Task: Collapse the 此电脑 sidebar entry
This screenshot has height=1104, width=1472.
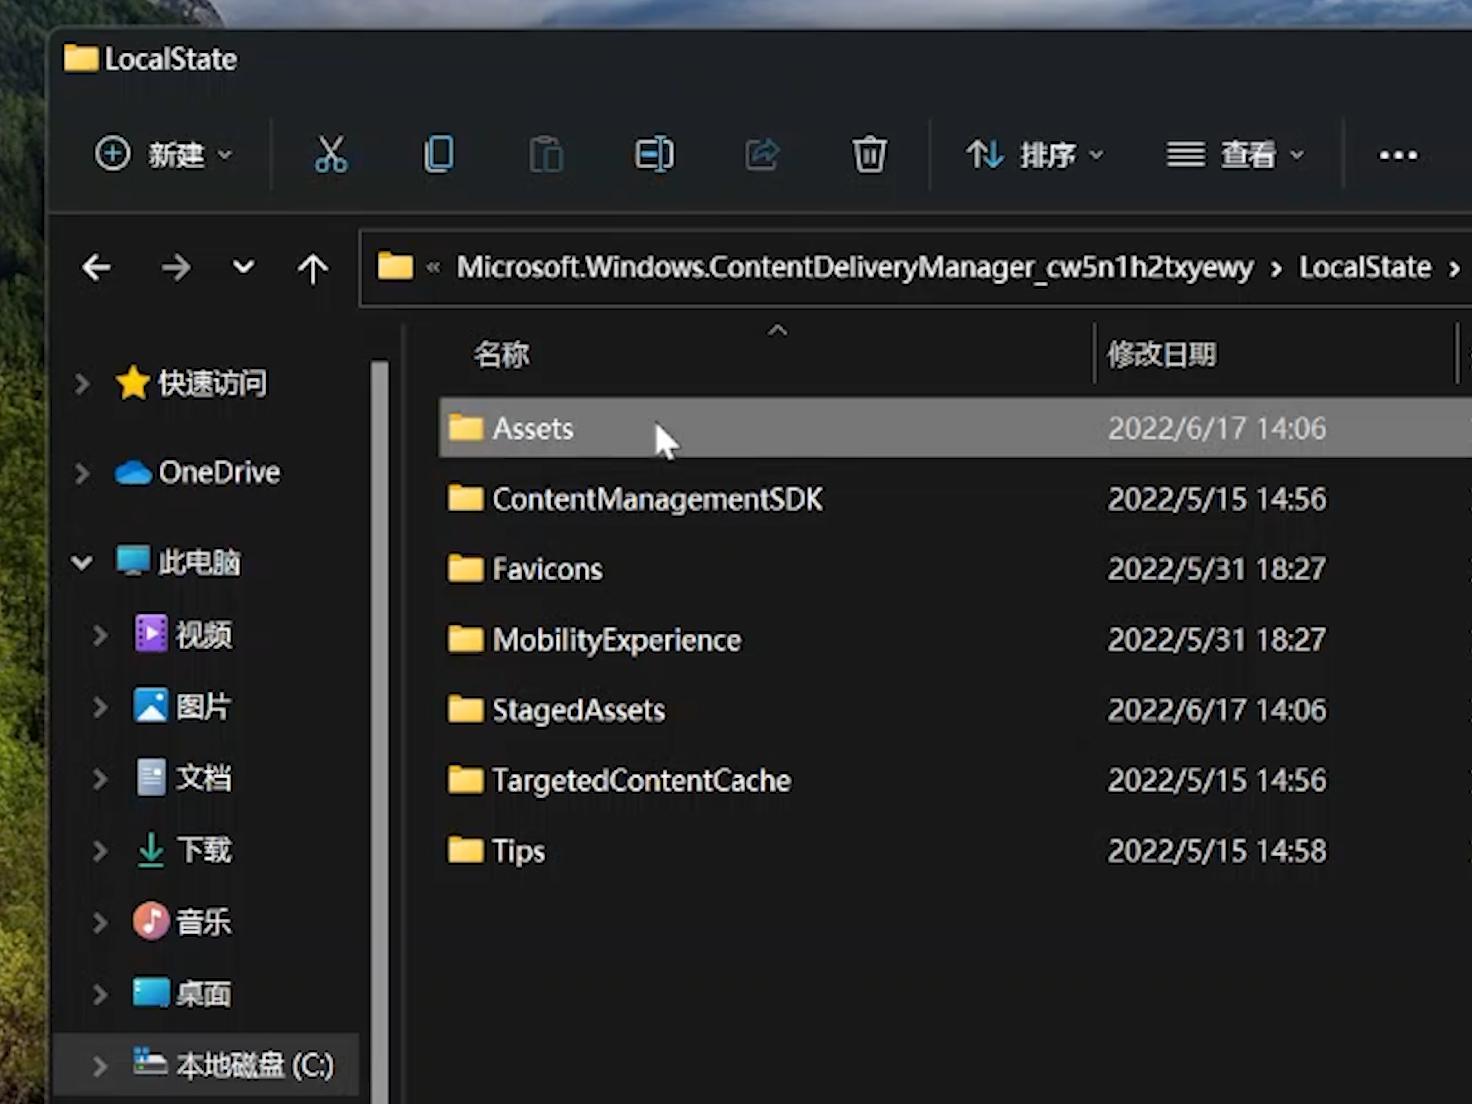Action: pyautogui.click(x=82, y=562)
